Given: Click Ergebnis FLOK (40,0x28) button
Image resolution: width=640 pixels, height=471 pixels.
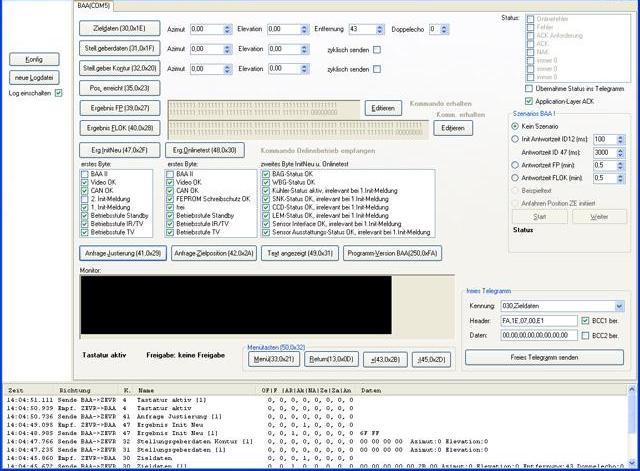Looking at the screenshot, I should coord(120,128).
